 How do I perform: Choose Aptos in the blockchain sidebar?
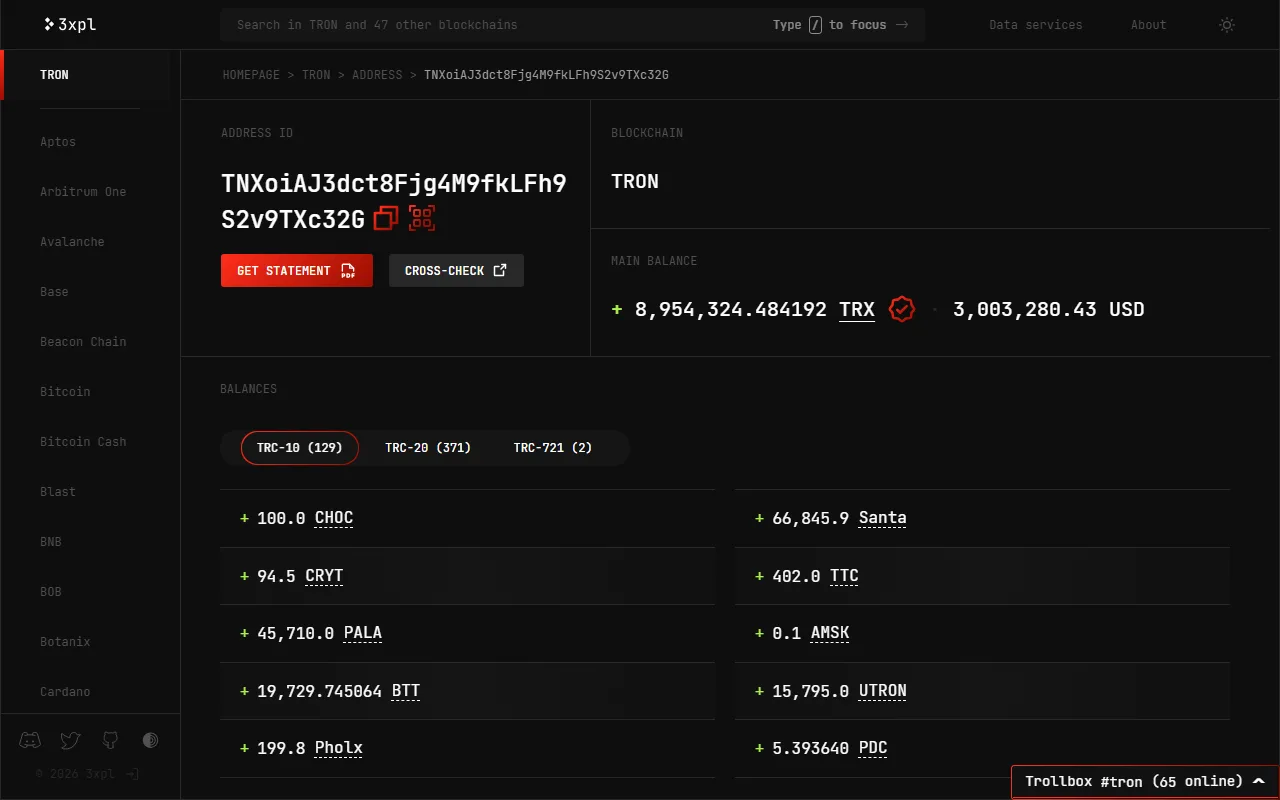58,142
